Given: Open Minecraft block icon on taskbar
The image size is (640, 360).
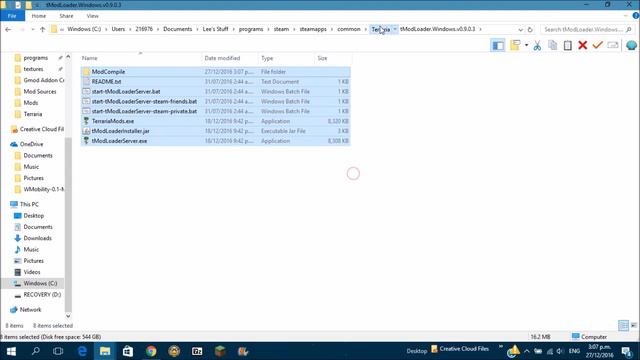Looking at the screenshot, I should click(220, 351).
